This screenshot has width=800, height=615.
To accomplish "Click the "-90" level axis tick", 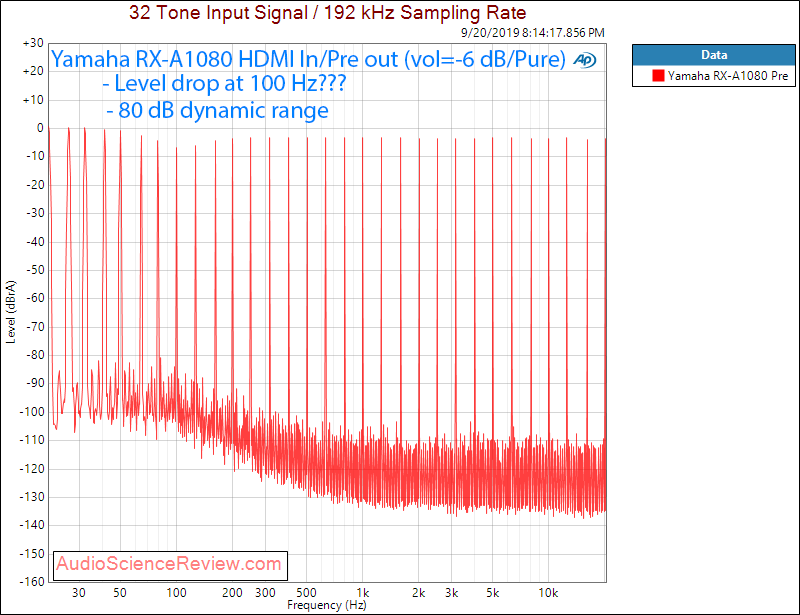I will (x=35, y=383).
